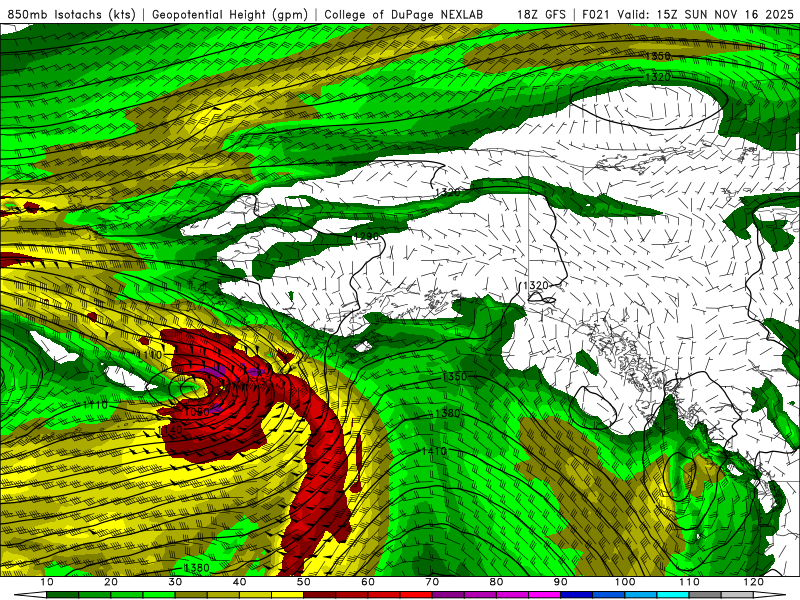Click the right arrow end of the color bar
The height and width of the screenshot is (600, 800).
click(769, 595)
